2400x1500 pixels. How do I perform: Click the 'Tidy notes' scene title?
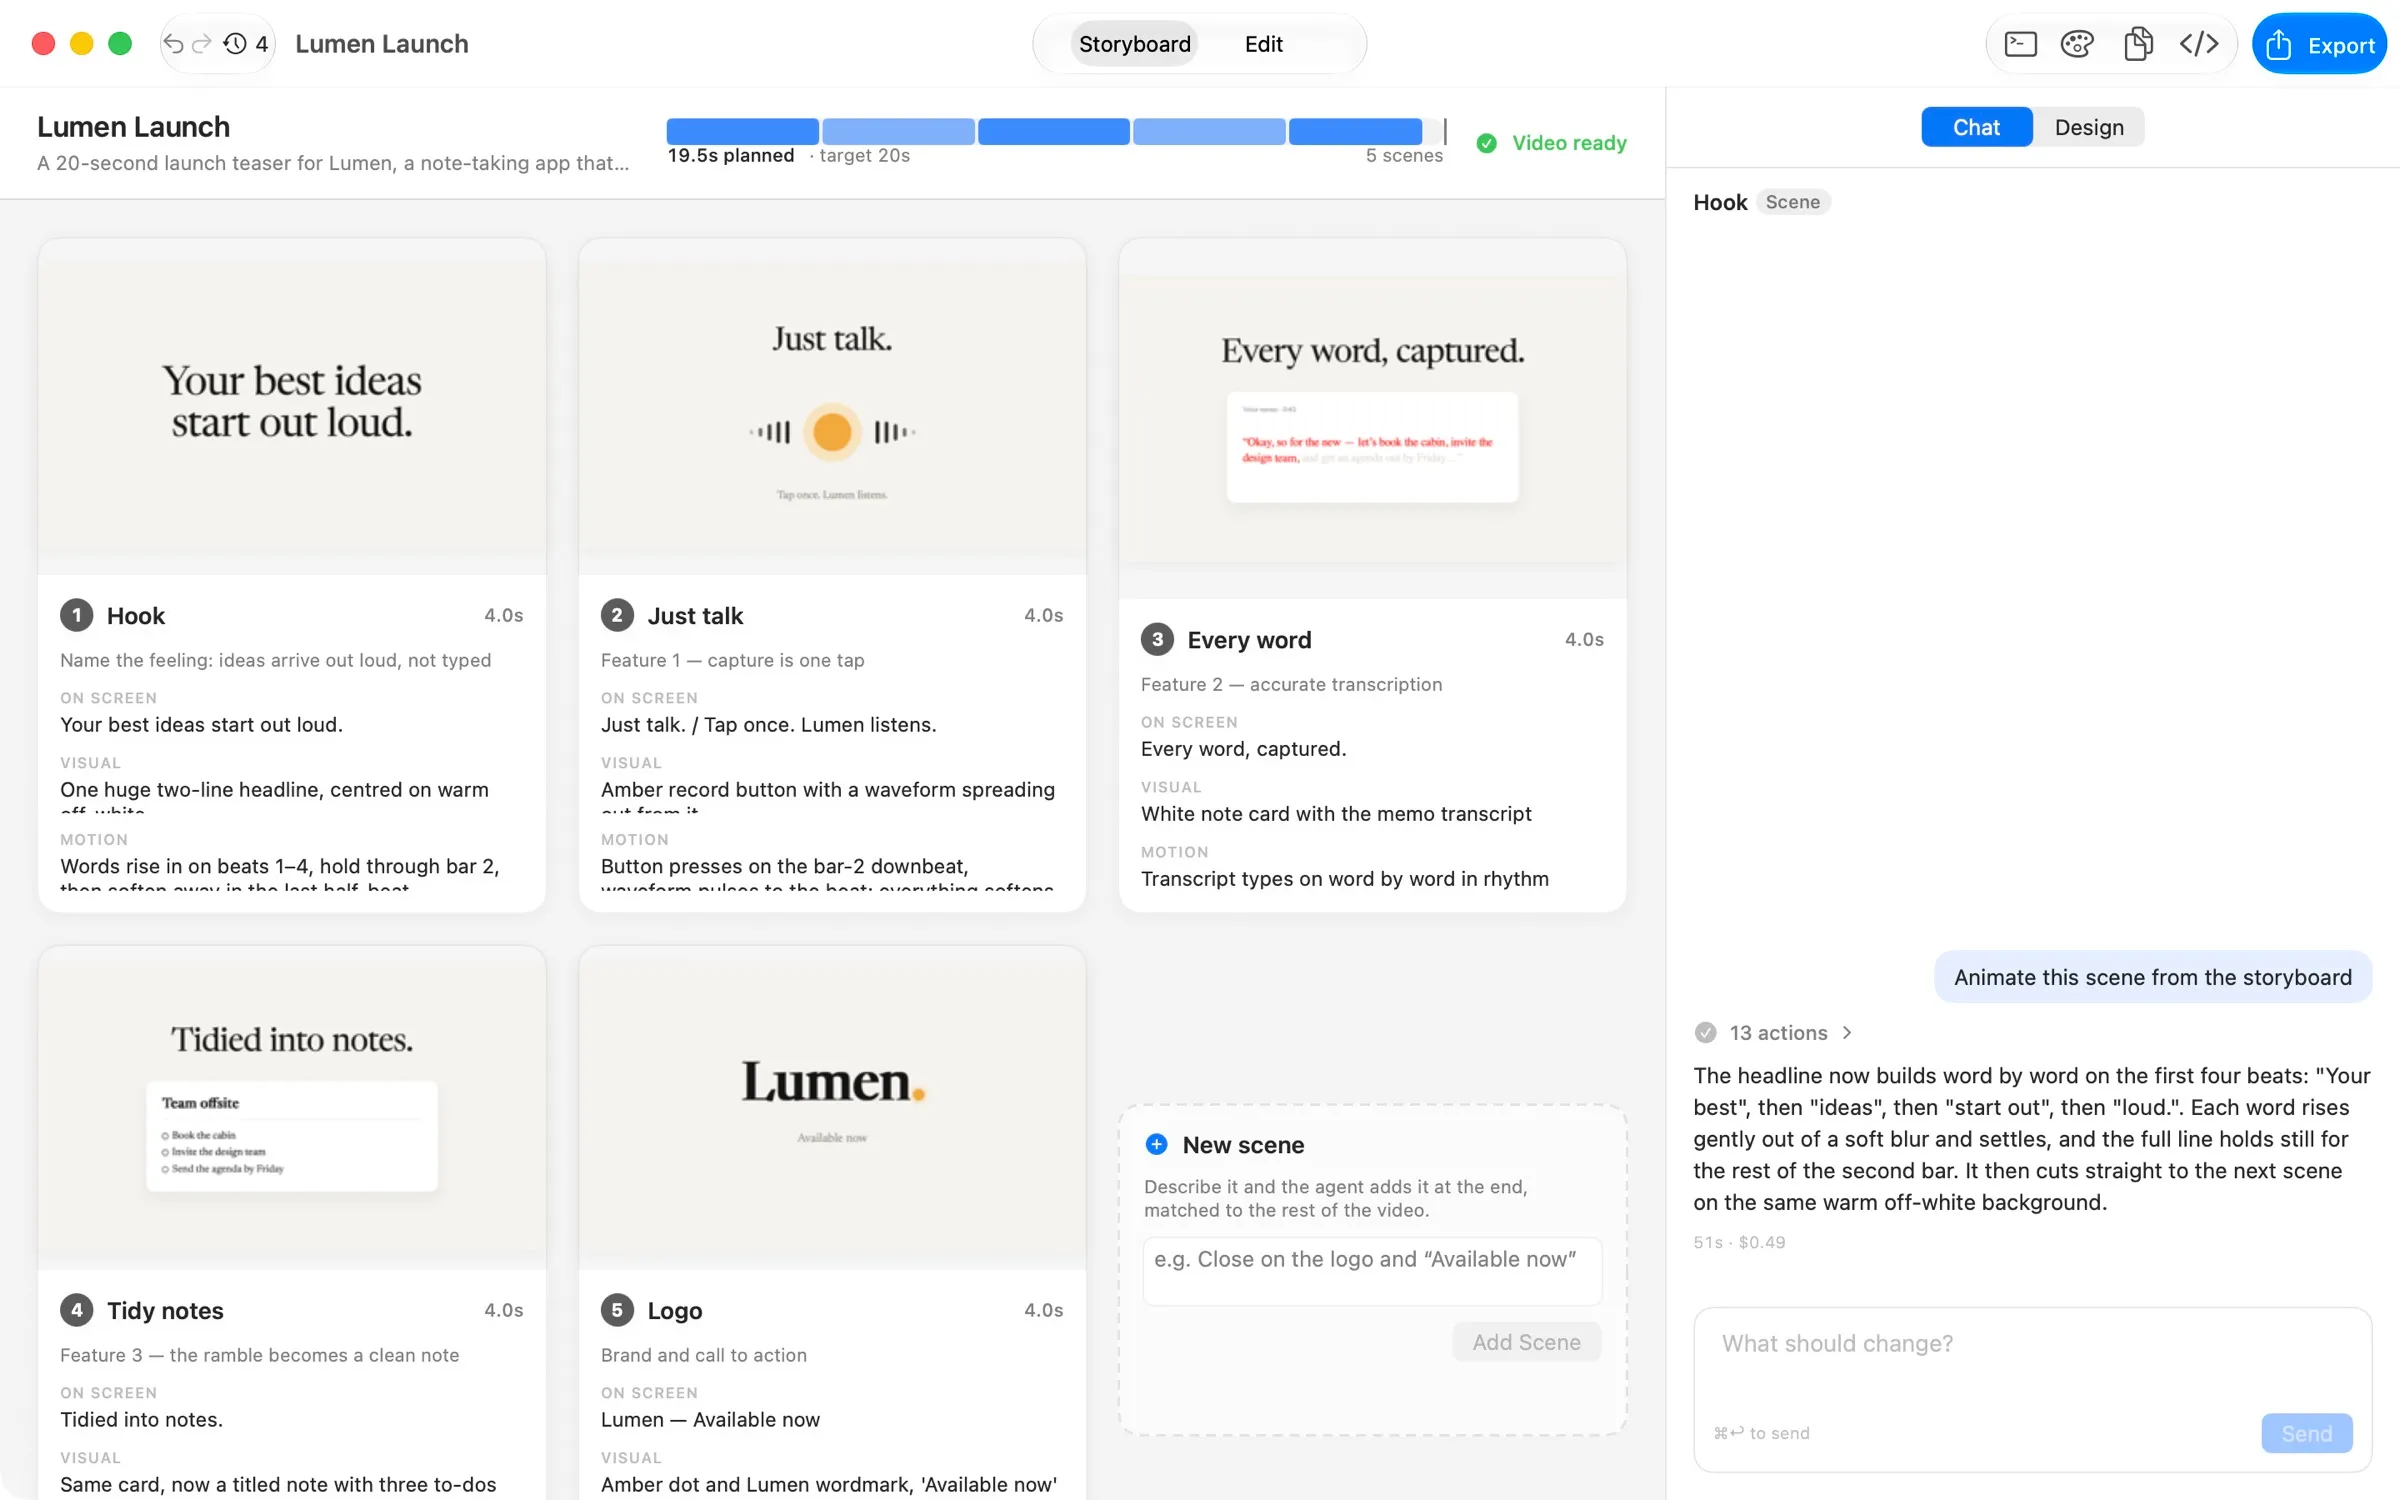tap(165, 1310)
